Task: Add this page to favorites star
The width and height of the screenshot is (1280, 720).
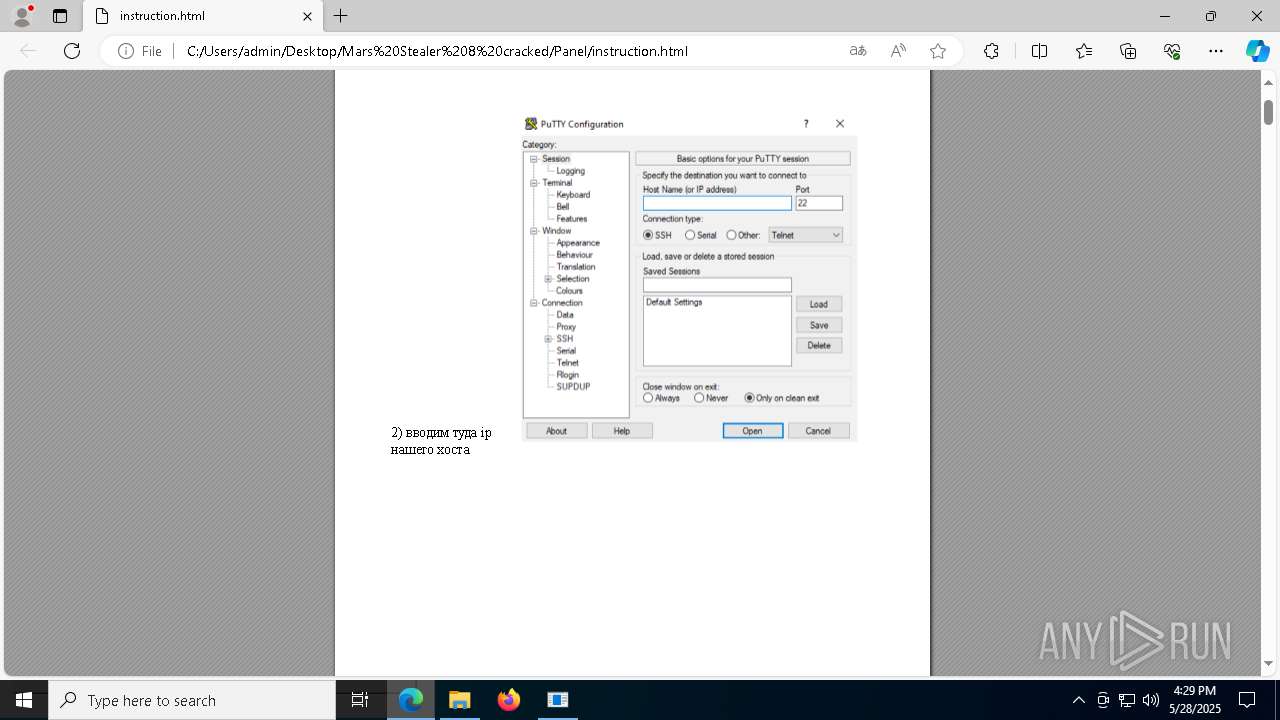Action: click(x=938, y=51)
